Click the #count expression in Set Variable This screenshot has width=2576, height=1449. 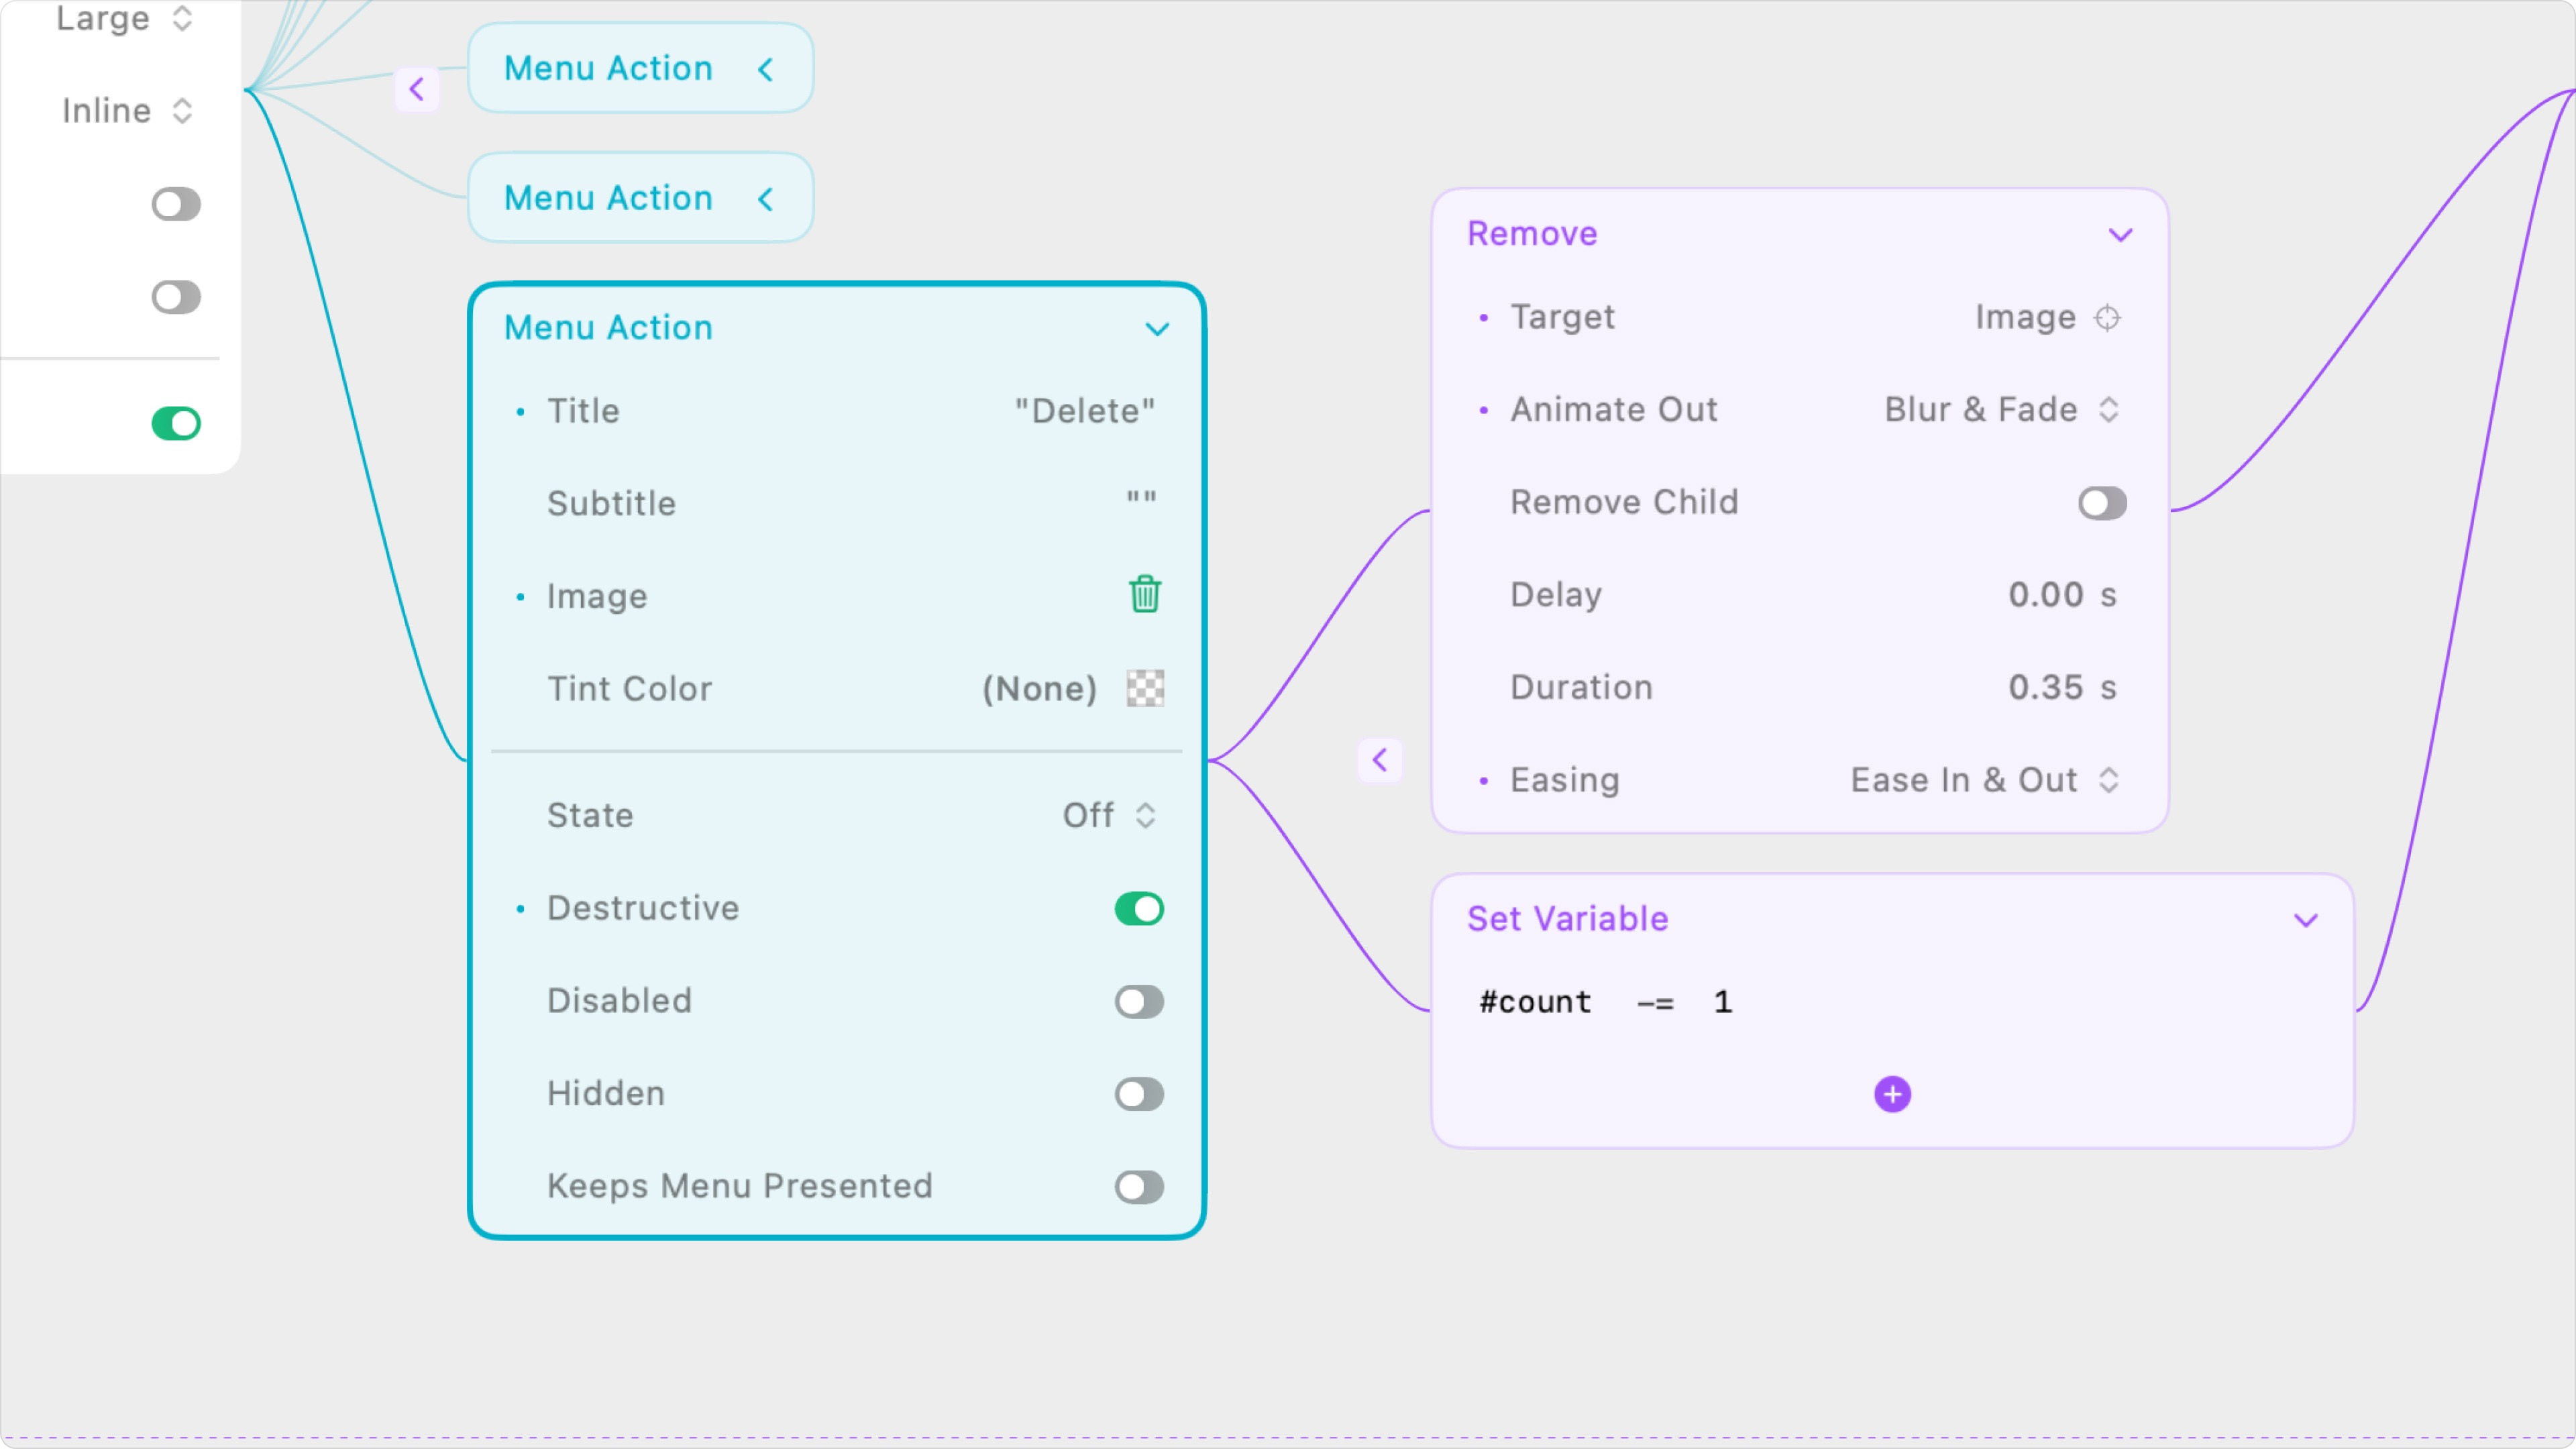click(x=1536, y=1001)
